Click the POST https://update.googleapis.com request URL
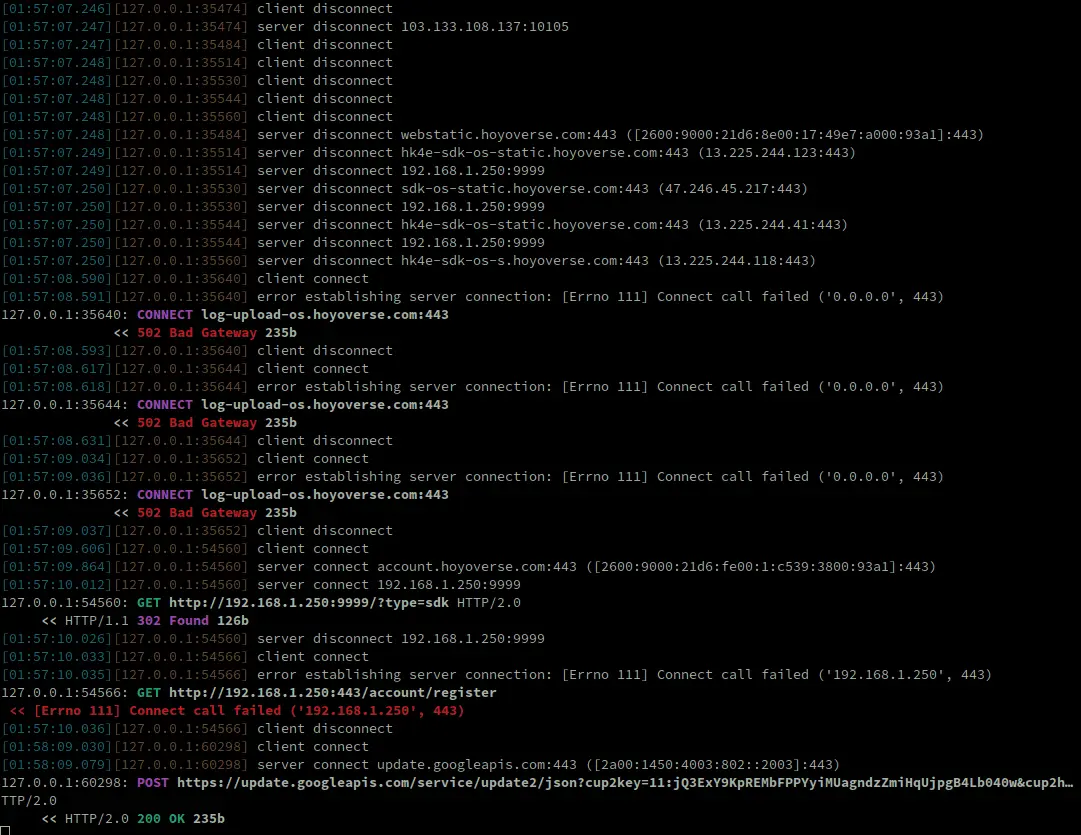The image size is (1081, 835). tap(625, 783)
